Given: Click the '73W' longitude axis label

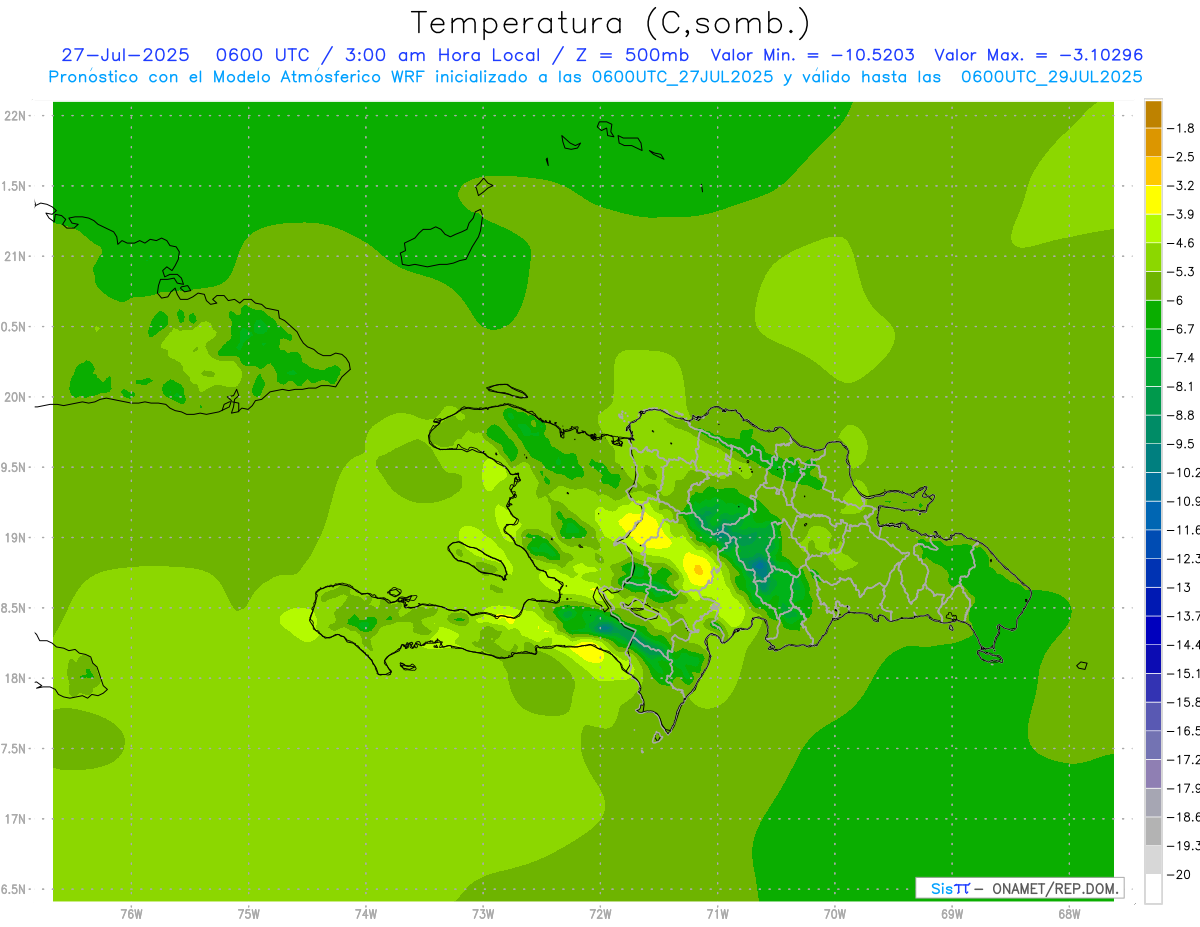Looking at the screenshot, I should 483,914.
